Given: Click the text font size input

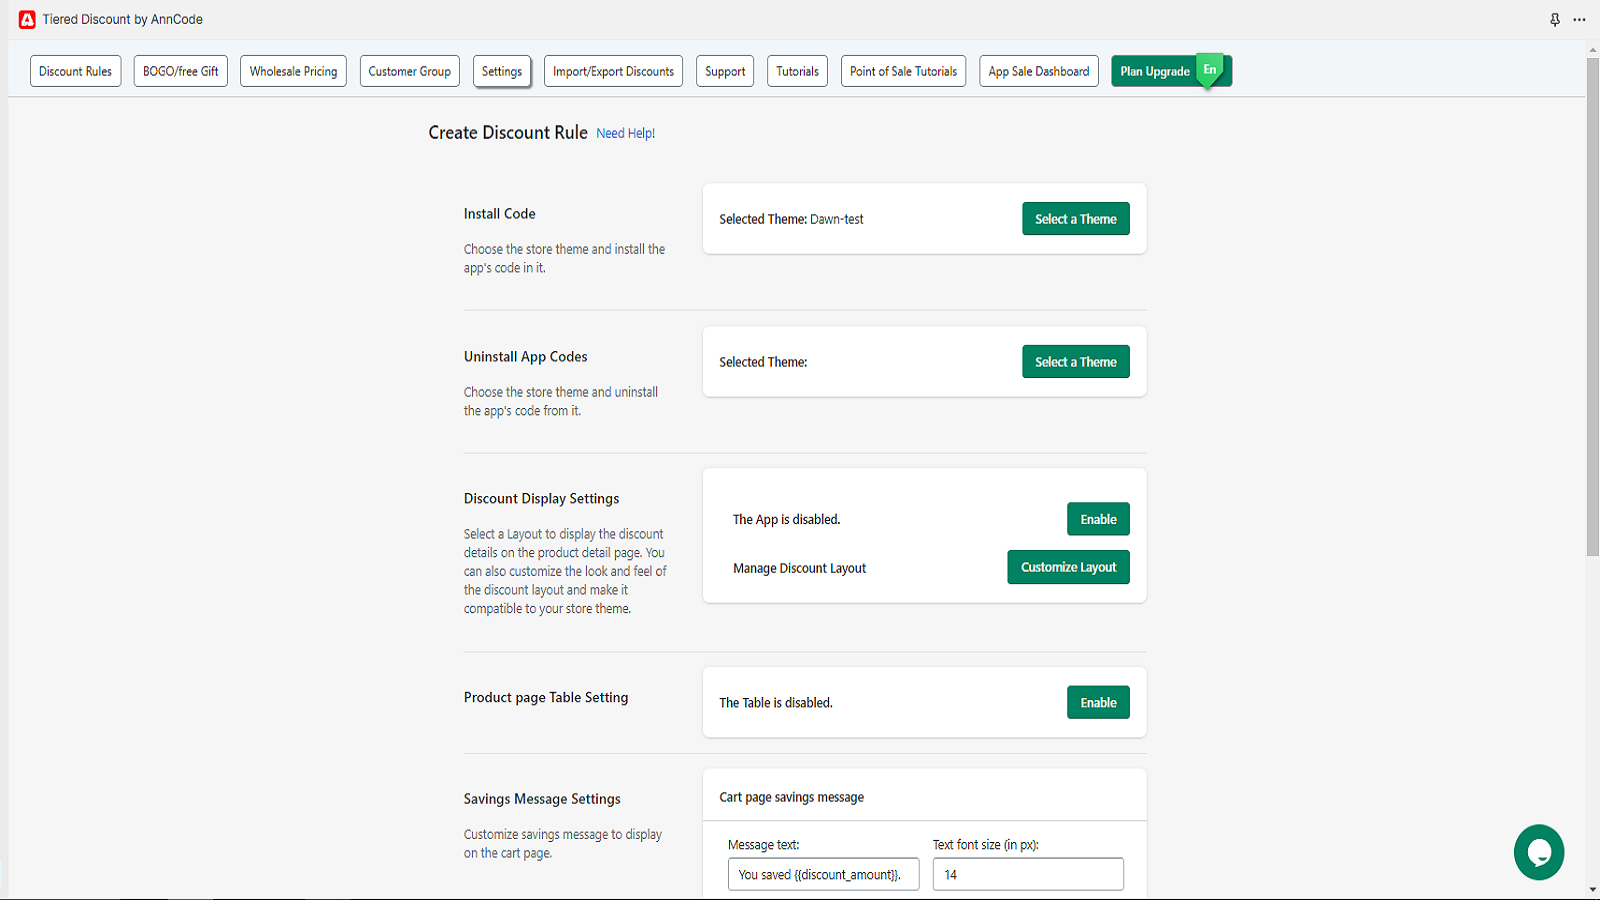Looking at the screenshot, I should coord(1028,873).
